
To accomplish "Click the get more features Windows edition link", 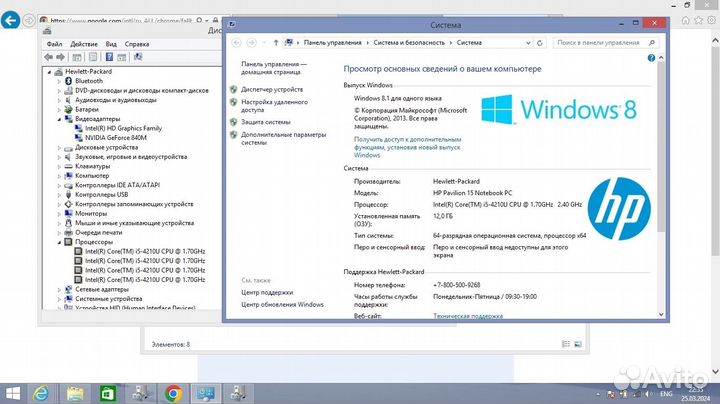I will pos(407,147).
